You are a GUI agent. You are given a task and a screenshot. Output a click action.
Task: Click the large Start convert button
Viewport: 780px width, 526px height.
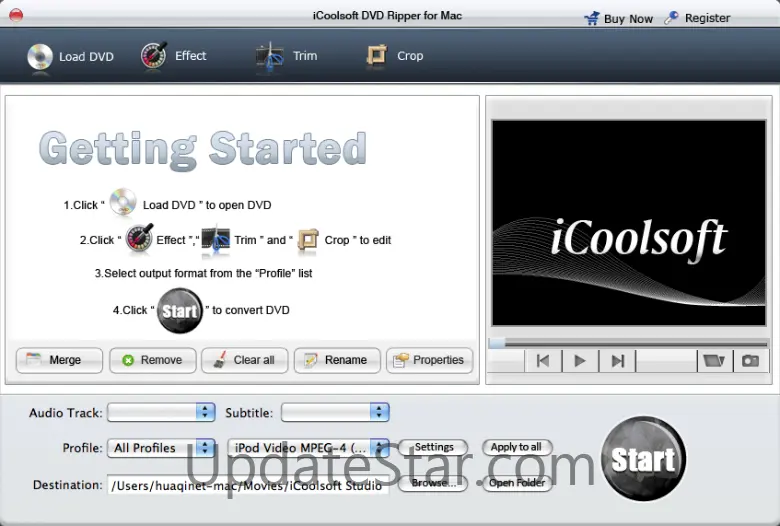coord(644,459)
